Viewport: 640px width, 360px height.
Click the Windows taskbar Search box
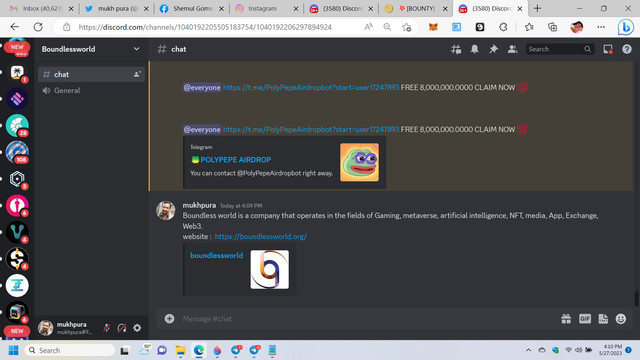(70, 350)
